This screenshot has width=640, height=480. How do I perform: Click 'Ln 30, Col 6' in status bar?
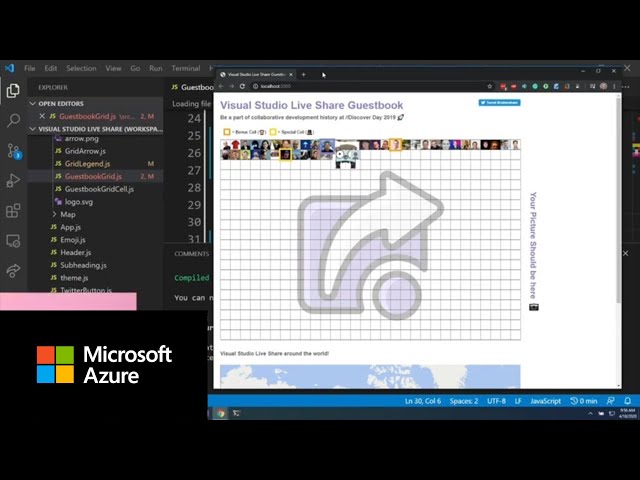[x=423, y=401]
